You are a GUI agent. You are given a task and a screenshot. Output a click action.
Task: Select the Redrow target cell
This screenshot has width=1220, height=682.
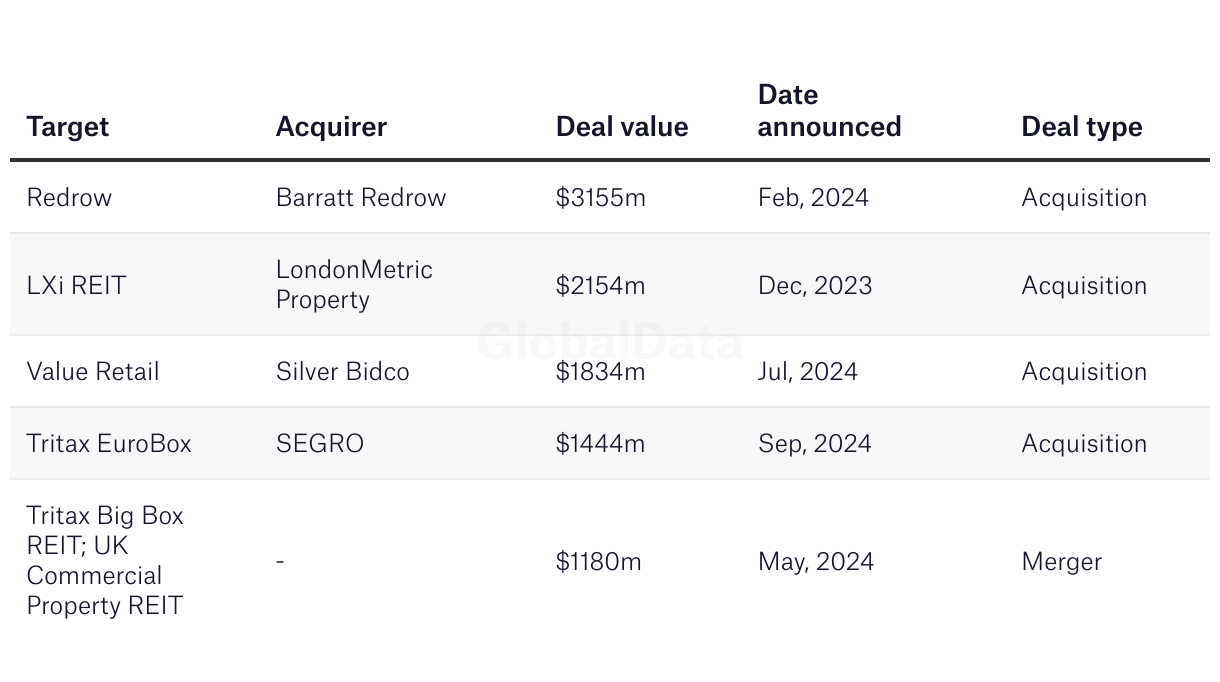click(69, 197)
